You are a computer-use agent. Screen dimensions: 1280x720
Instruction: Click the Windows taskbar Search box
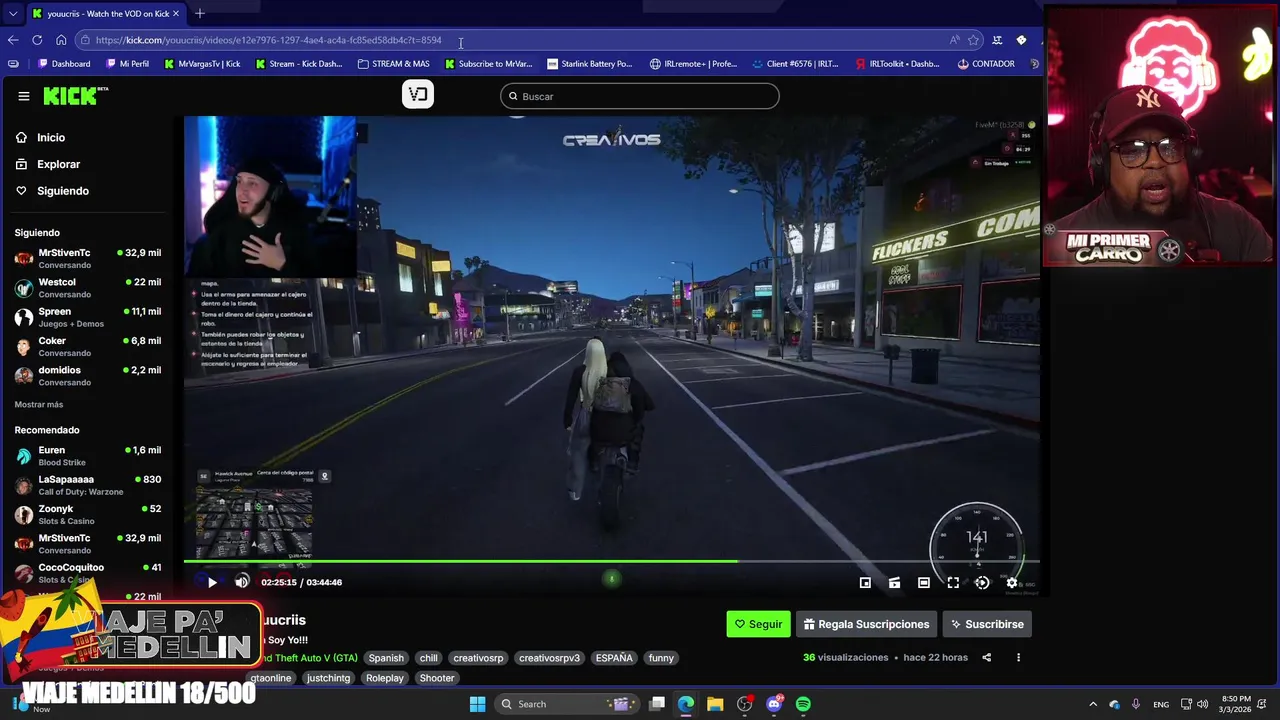[x=565, y=704]
